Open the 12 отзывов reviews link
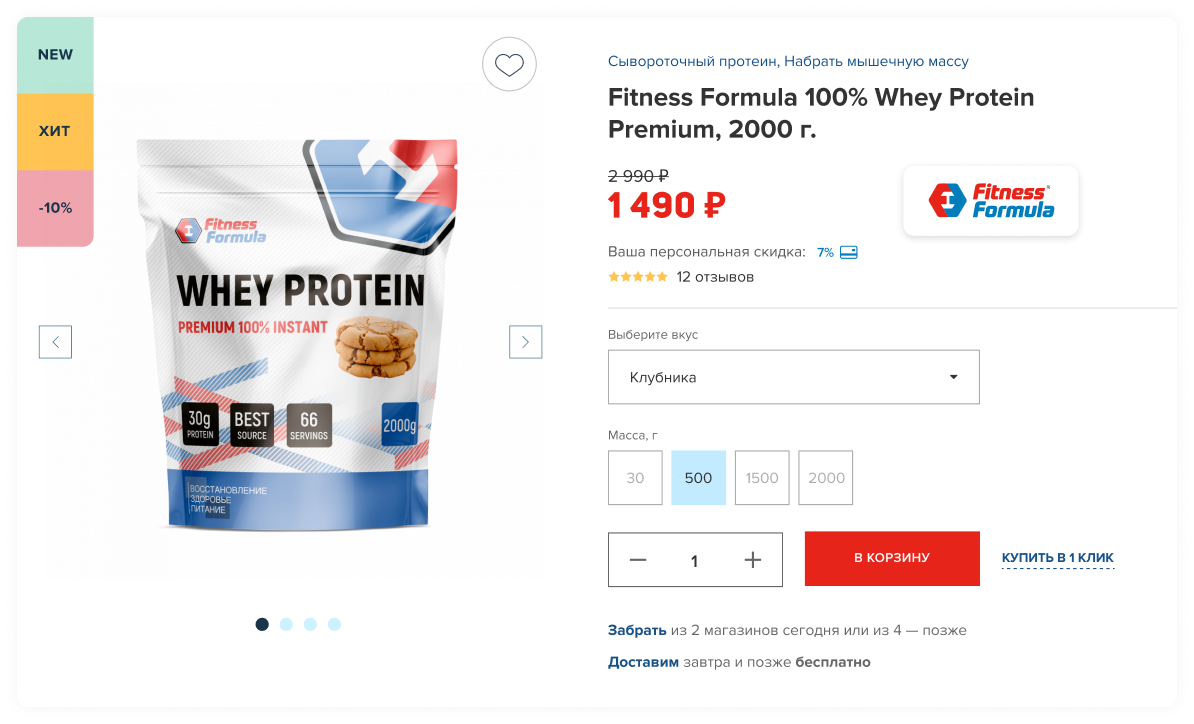 (715, 277)
